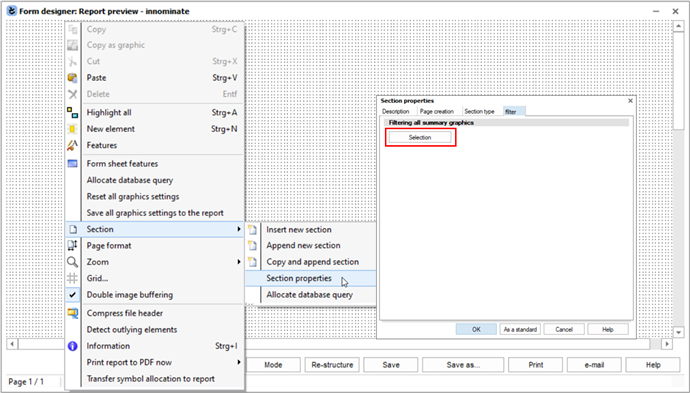Viewport: 690px width, 393px height.
Task: Expand the Section submenu arrow
Action: (x=239, y=229)
